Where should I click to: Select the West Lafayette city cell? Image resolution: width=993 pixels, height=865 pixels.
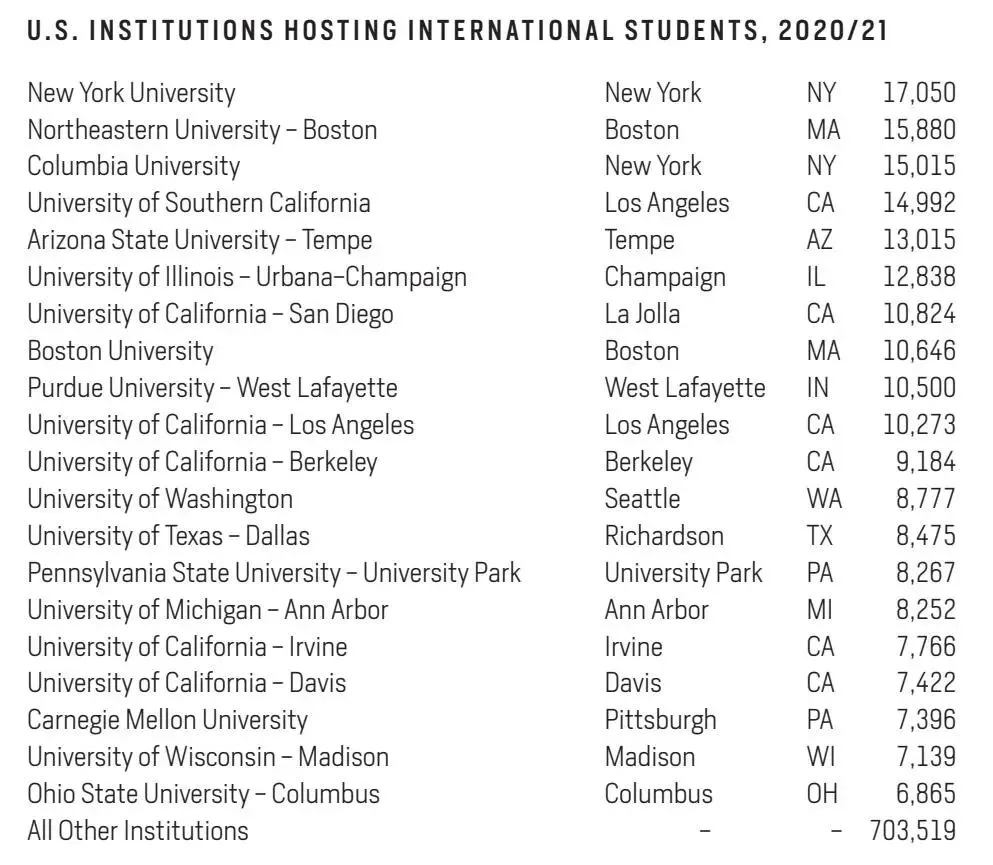pos(684,388)
